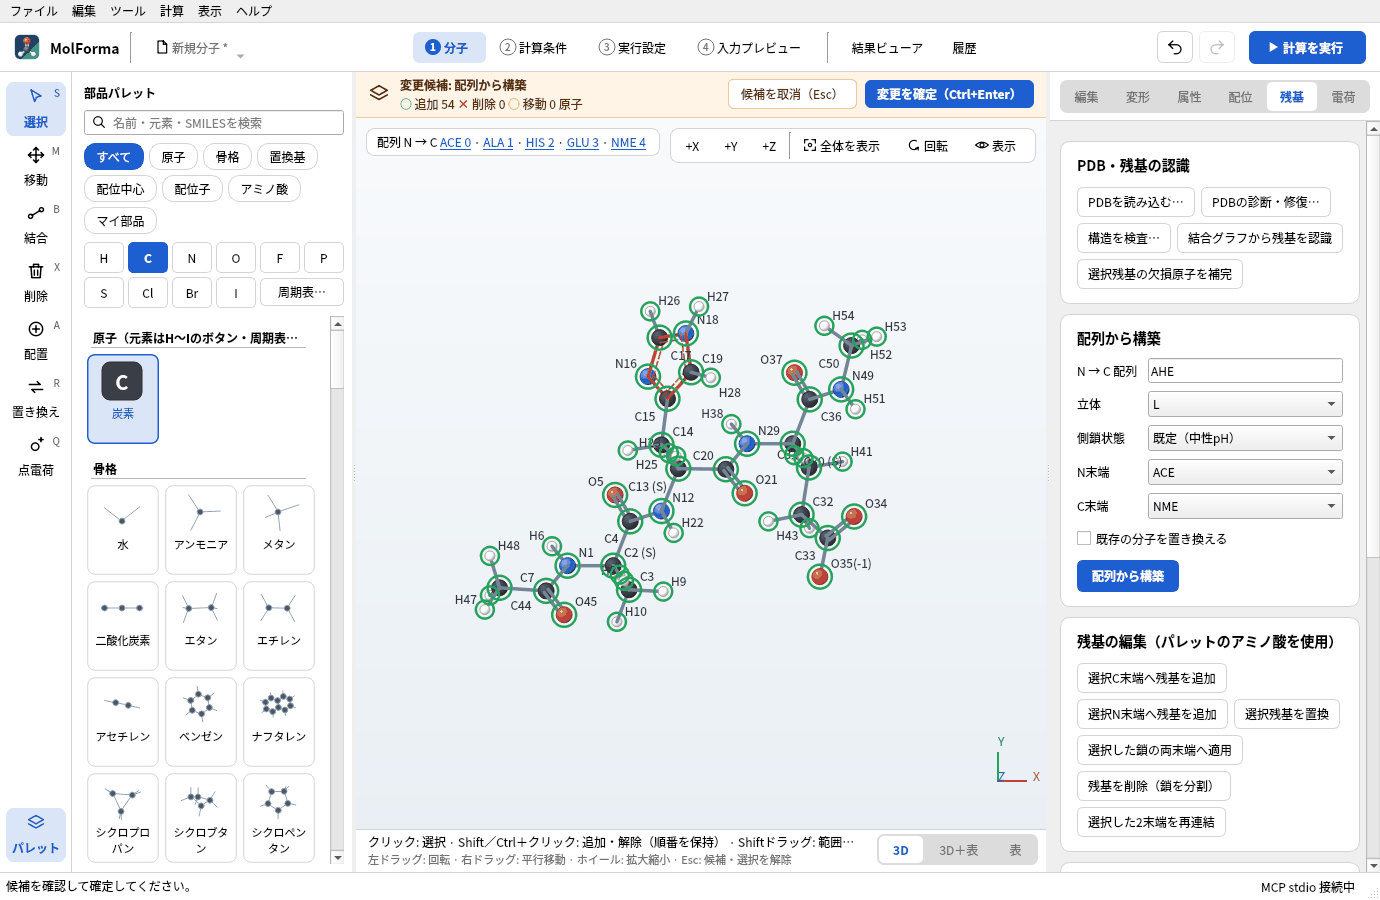Switch the view mode to 3D+表
The height and width of the screenshot is (900, 1380).
958,850
